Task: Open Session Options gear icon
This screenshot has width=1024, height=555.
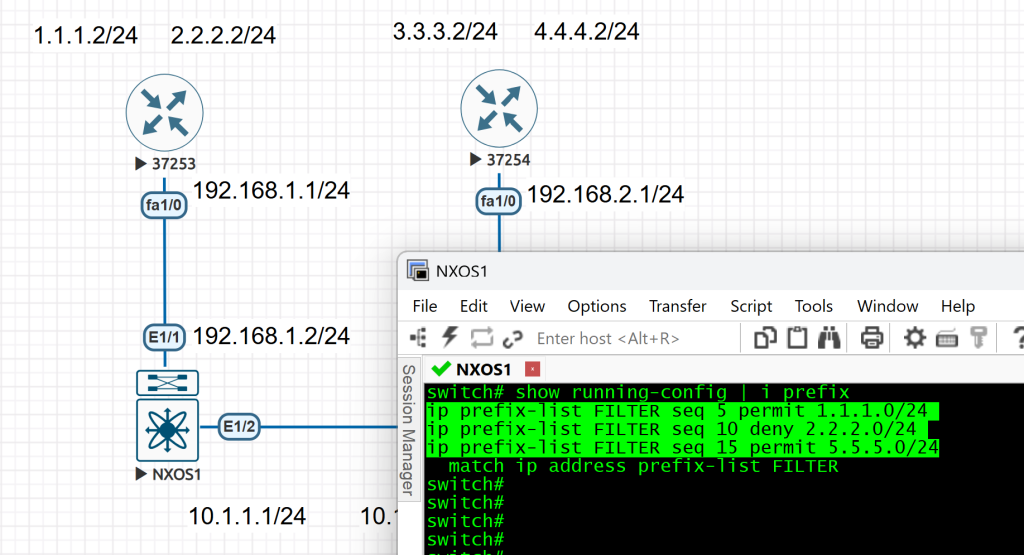Action: coord(914,338)
